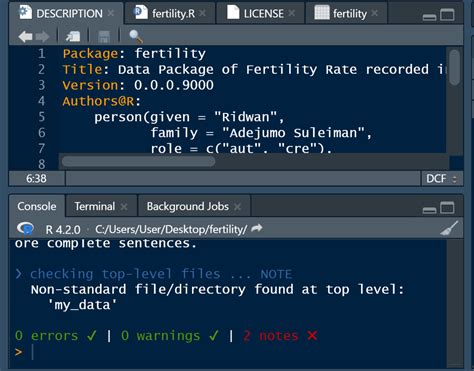Screen dimensions: 474x371
Task: Close the Terminal tab
Action: (x=124, y=207)
